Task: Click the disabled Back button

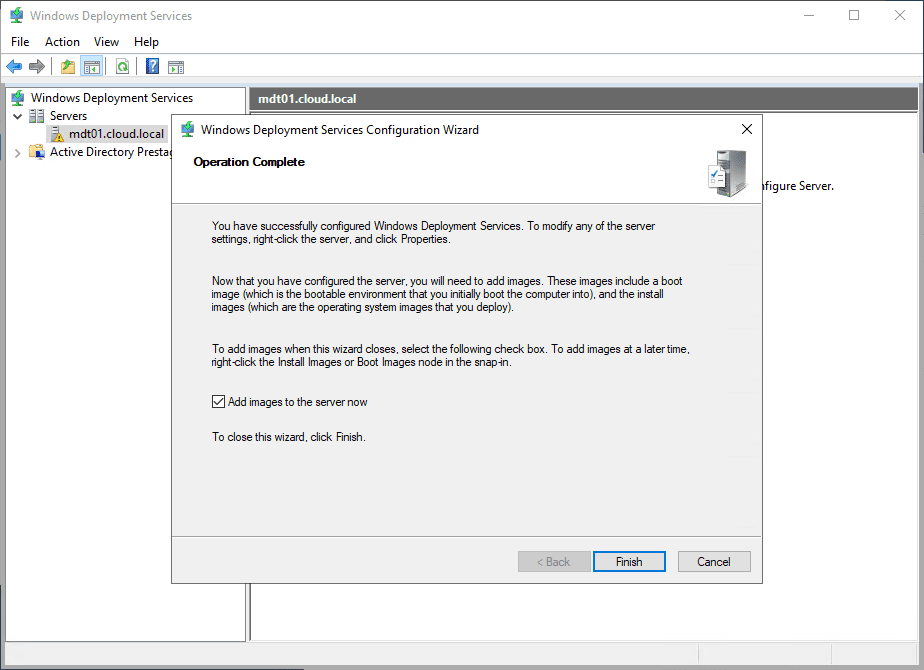Action: pyautogui.click(x=554, y=562)
